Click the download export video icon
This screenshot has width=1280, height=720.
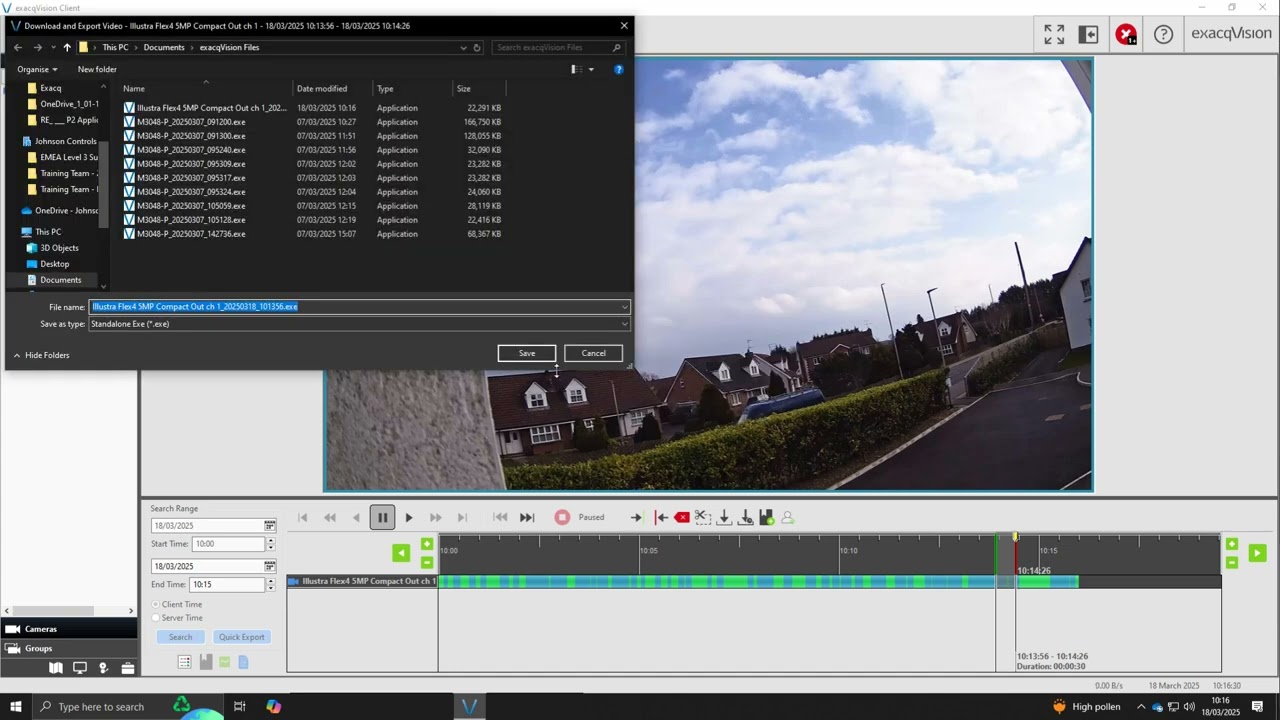coord(724,517)
